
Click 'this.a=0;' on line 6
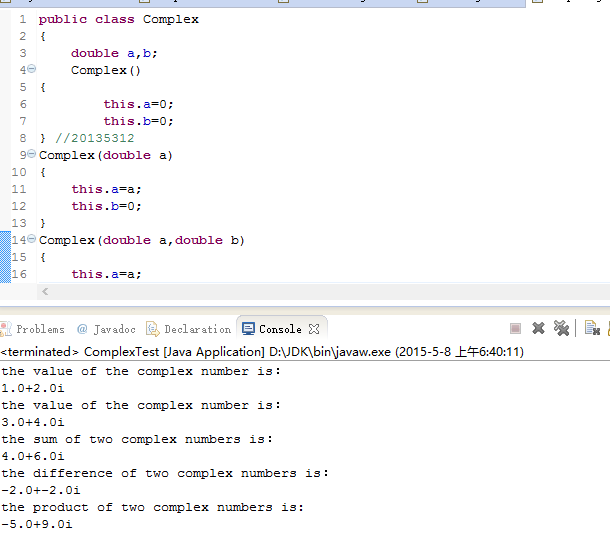[x=138, y=104]
